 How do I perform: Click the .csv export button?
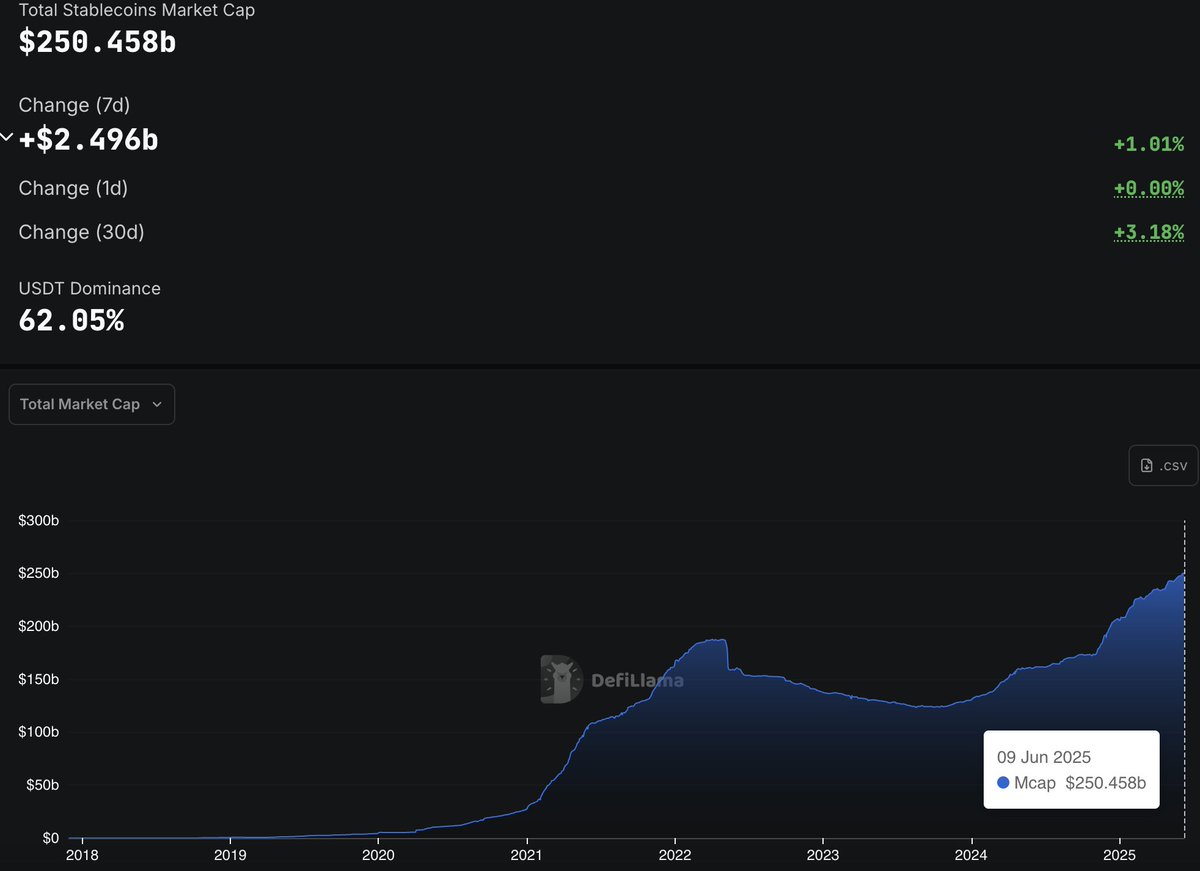tap(1162, 464)
